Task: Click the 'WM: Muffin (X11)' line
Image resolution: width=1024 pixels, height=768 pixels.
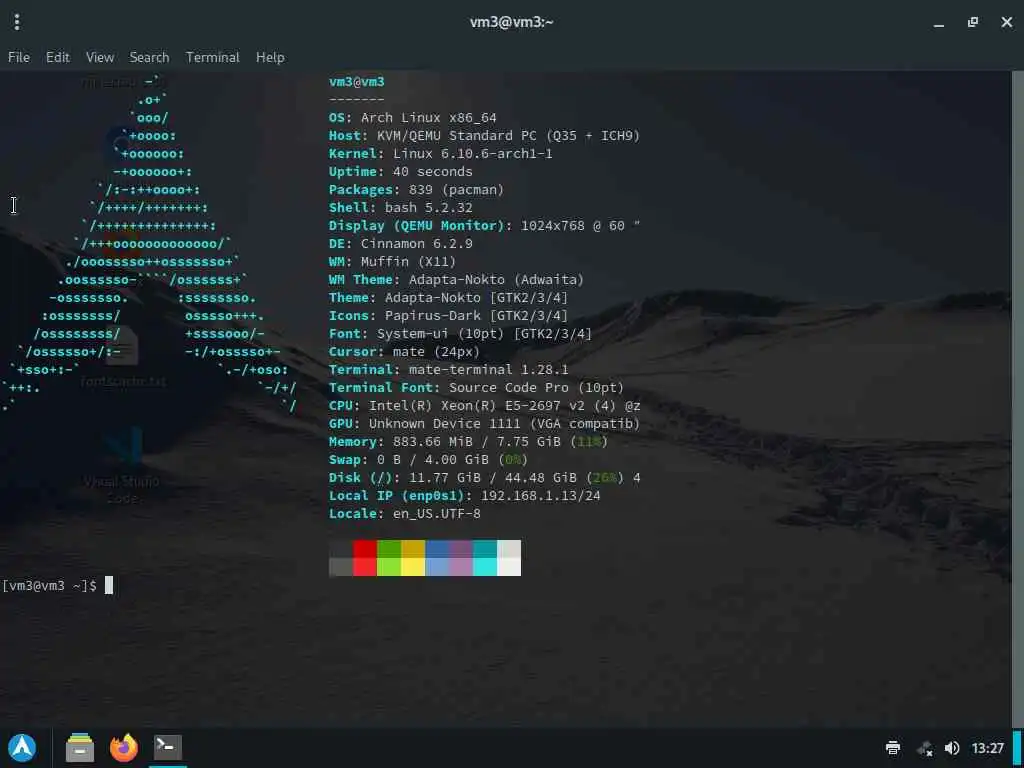Action: coord(392,261)
